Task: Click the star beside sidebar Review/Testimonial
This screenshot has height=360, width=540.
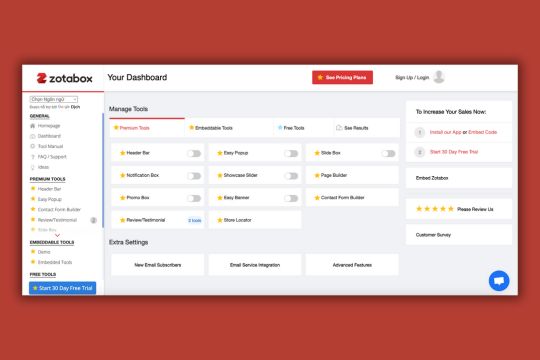Action: (x=33, y=219)
